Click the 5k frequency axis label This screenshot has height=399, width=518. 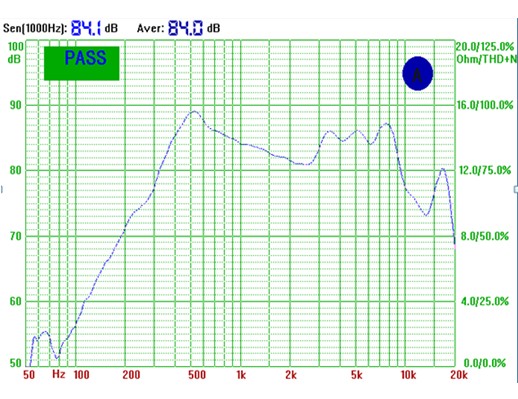click(356, 375)
